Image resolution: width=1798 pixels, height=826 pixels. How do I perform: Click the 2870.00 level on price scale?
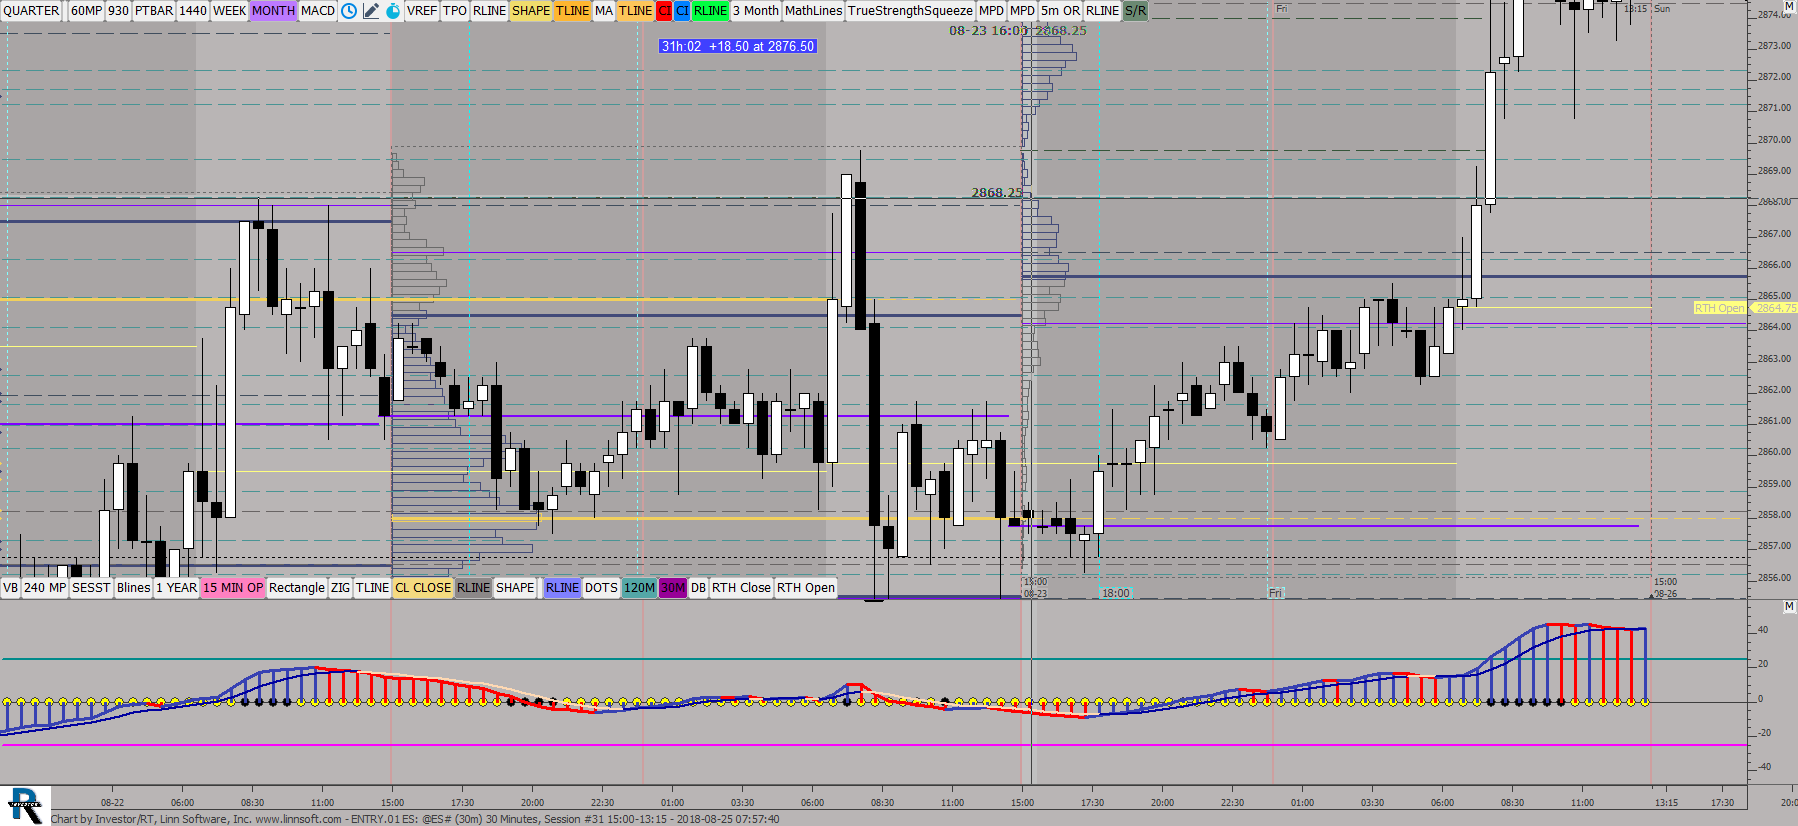1775,139
